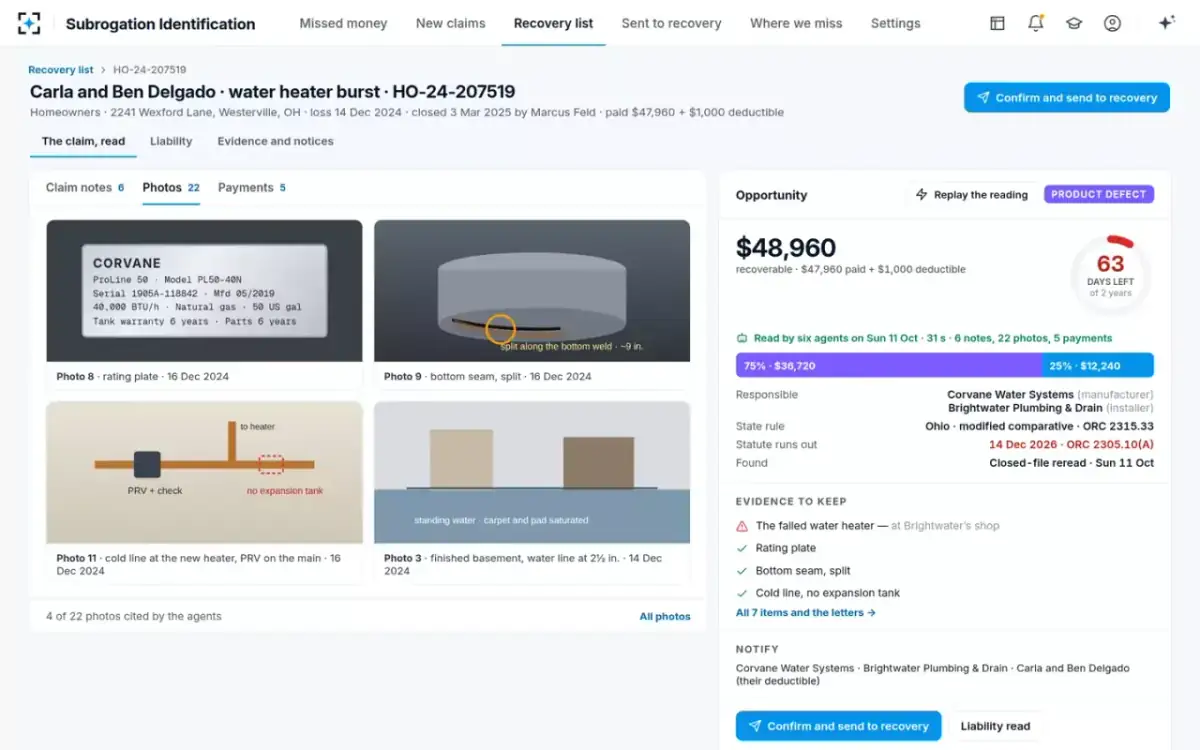Click Confirm and send to recovery under Notify
1200x750 pixels.
838,726
